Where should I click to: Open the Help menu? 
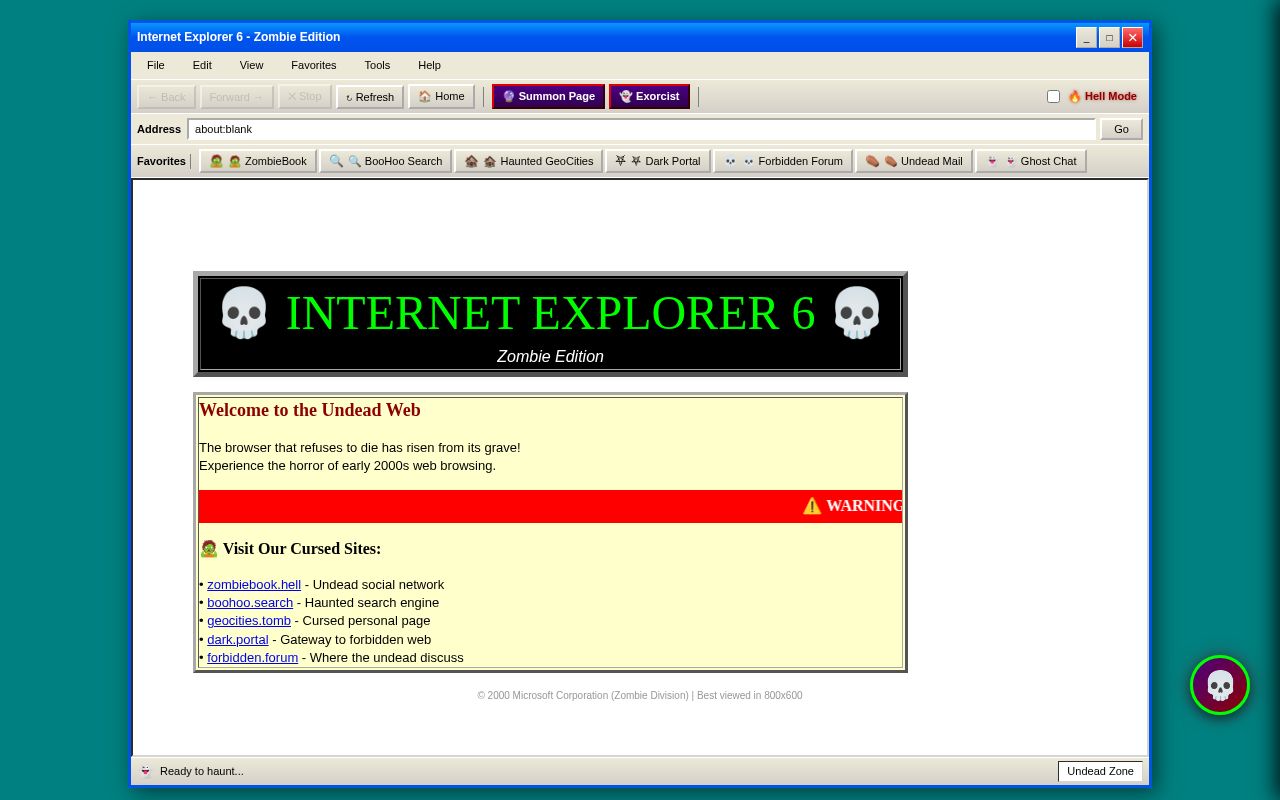click(x=429, y=65)
